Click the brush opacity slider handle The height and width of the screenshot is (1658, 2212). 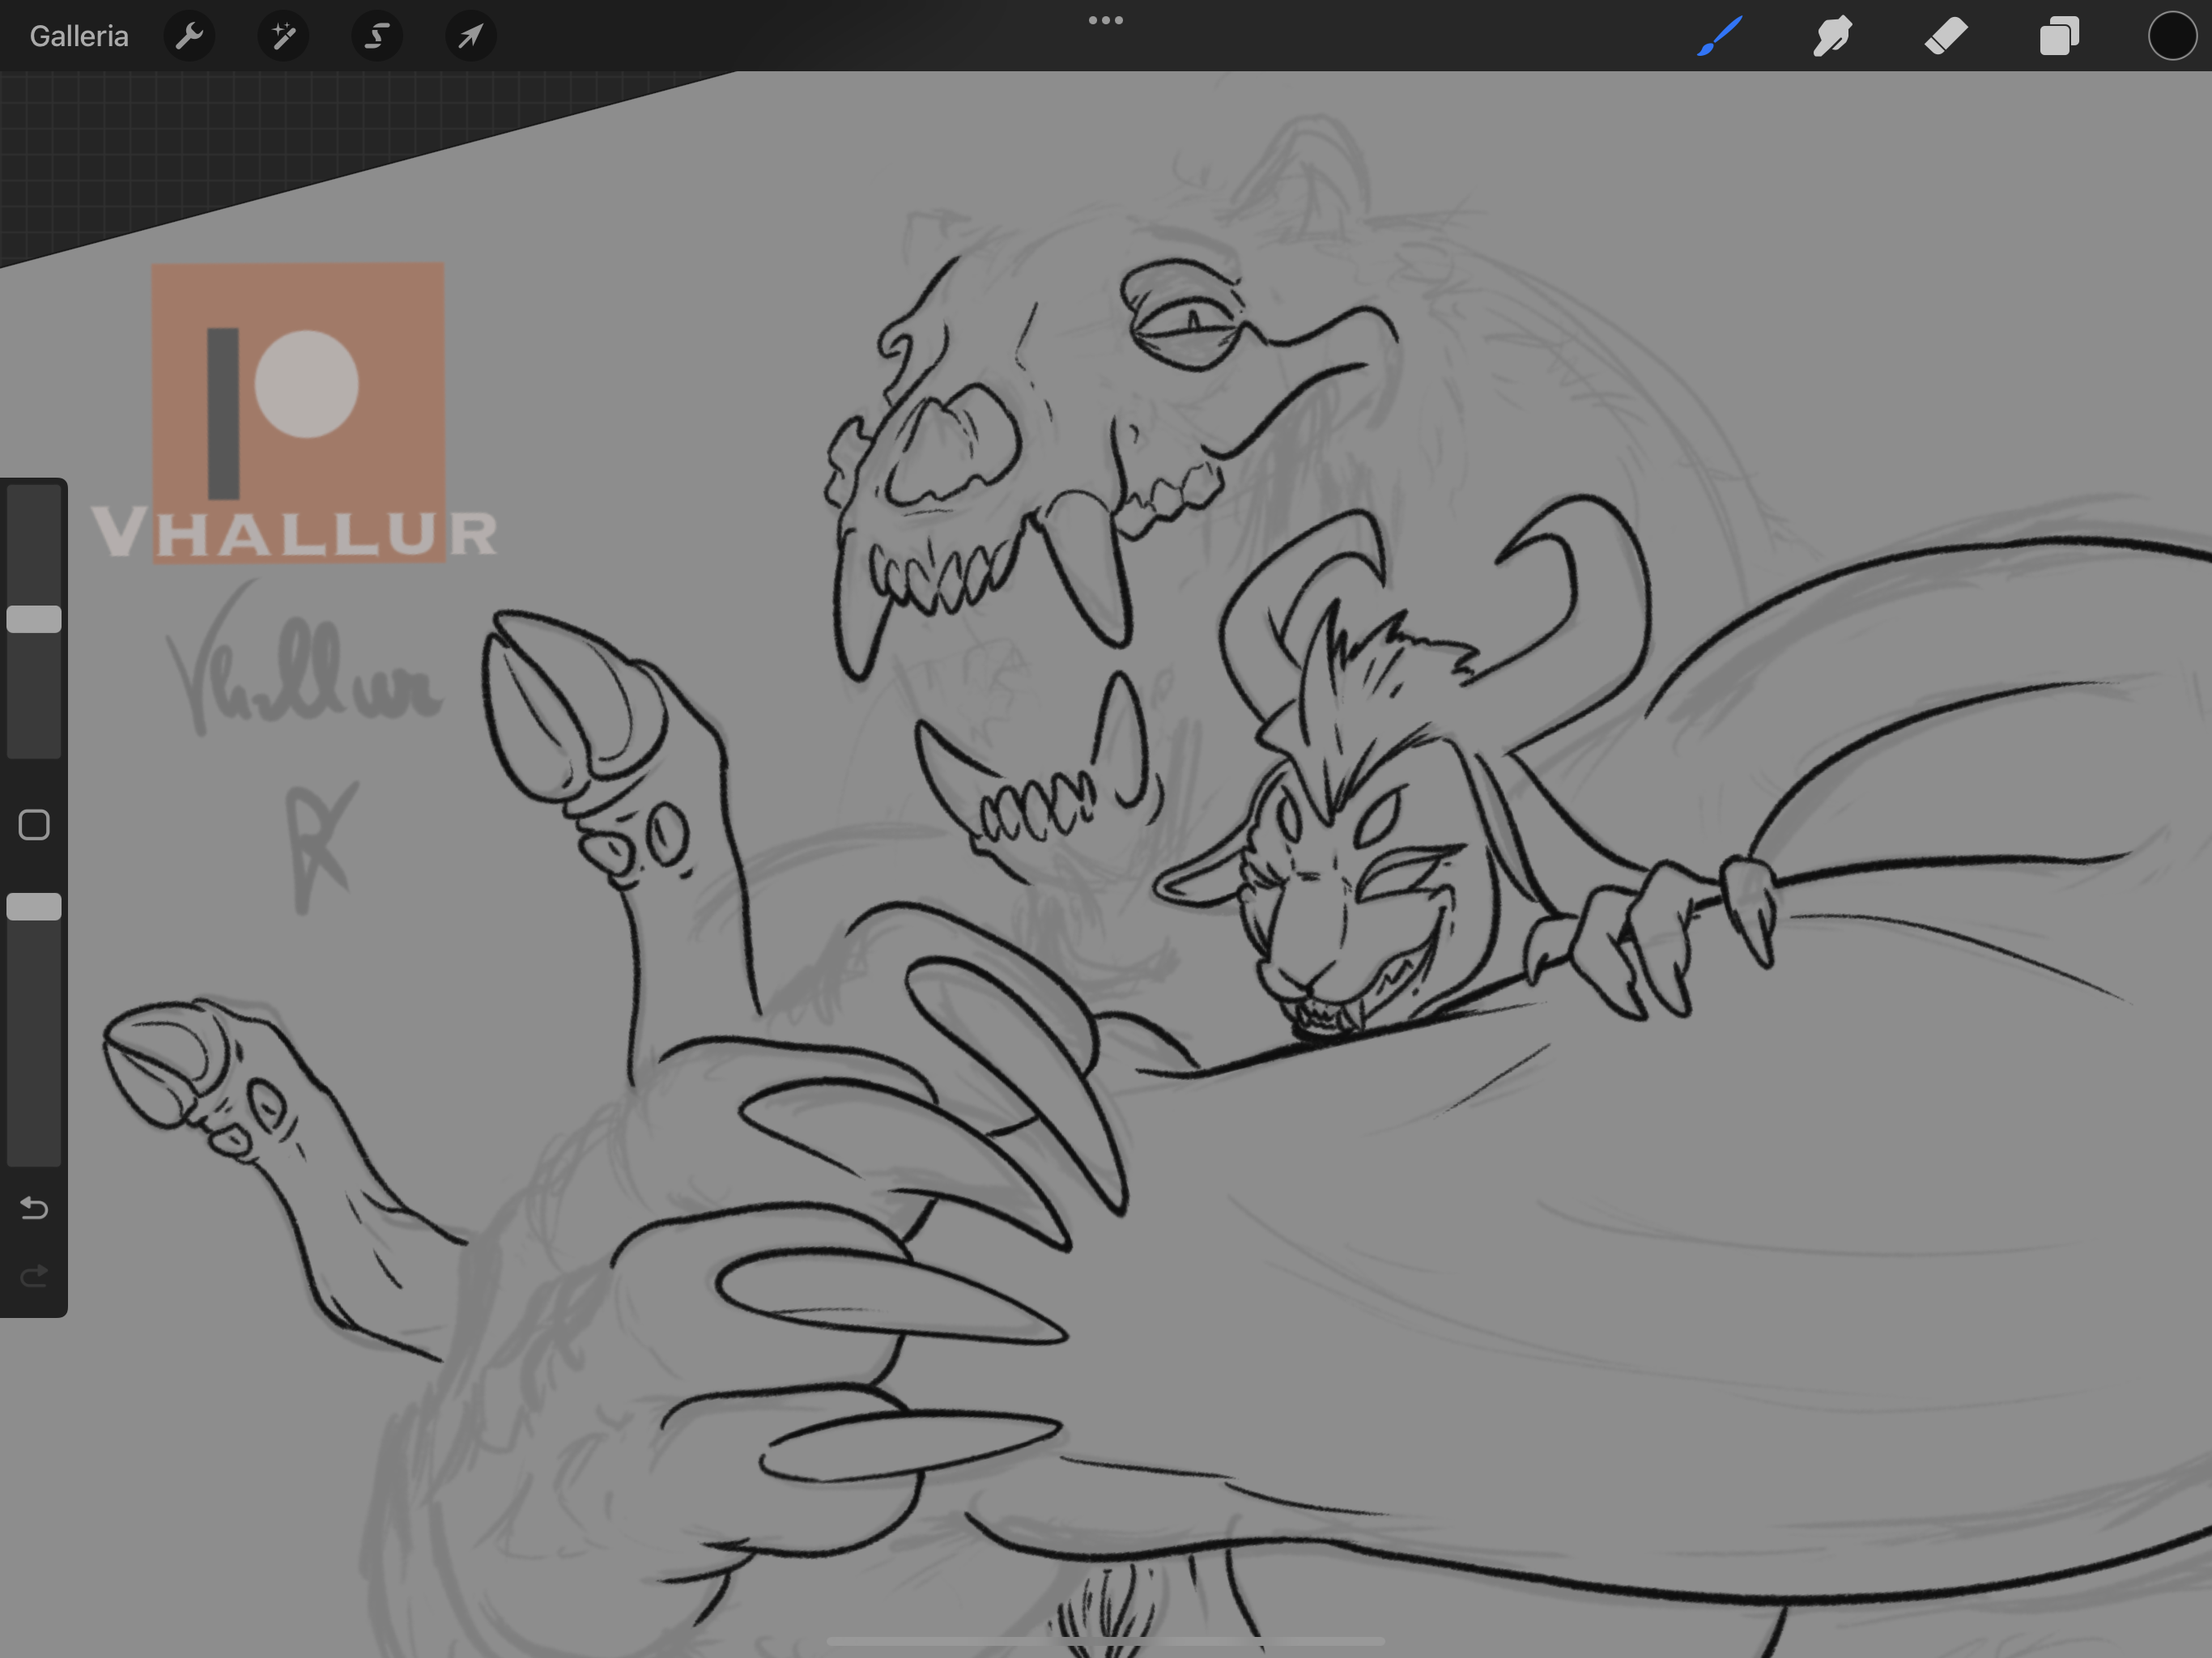34,906
